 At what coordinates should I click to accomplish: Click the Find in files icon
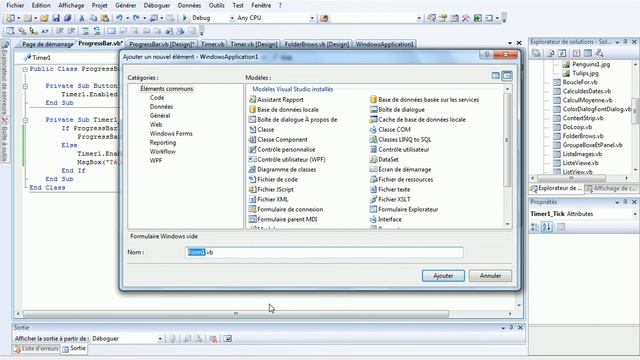click(x=324, y=18)
